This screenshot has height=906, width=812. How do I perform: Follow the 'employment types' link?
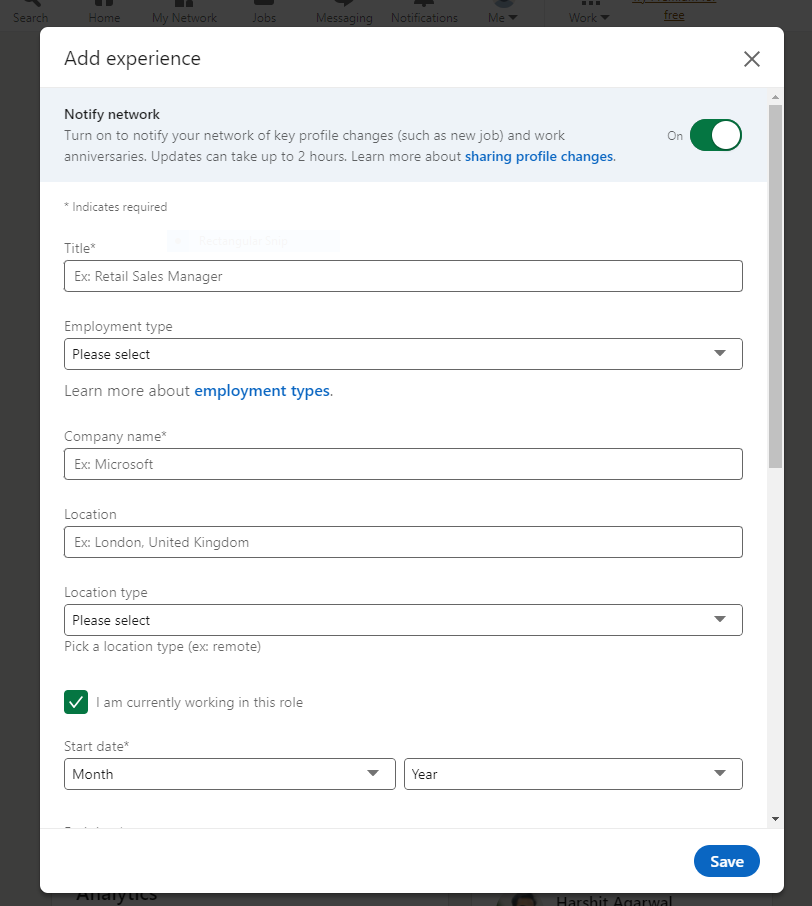(x=262, y=391)
